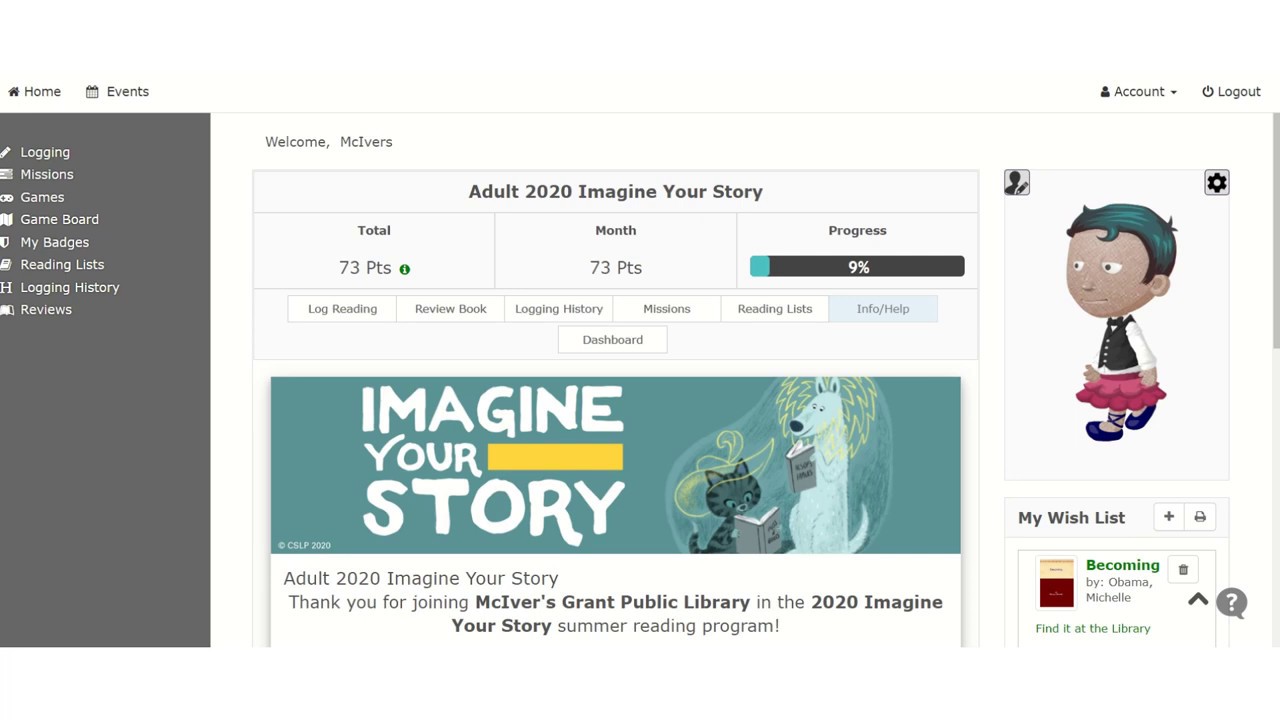This screenshot has height=720, width=1280.
Task: Click the 9% progress bar
Action: pyautogui.click(x=857, y=267)
